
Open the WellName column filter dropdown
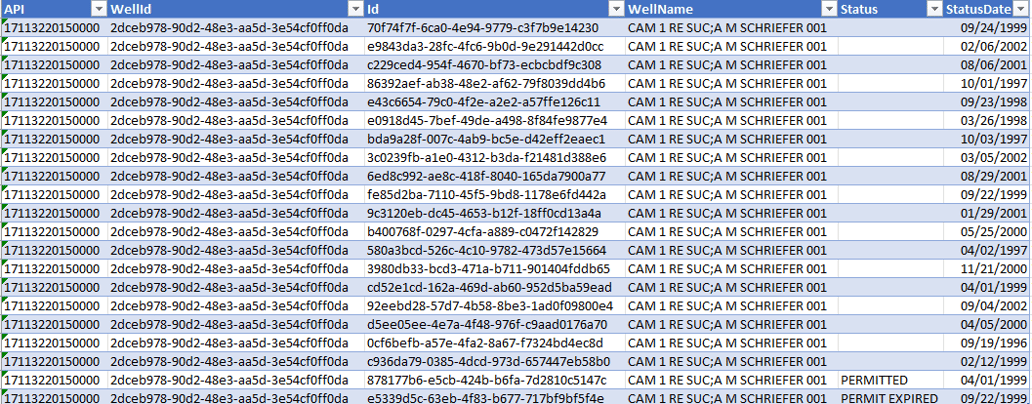(829, 9)
